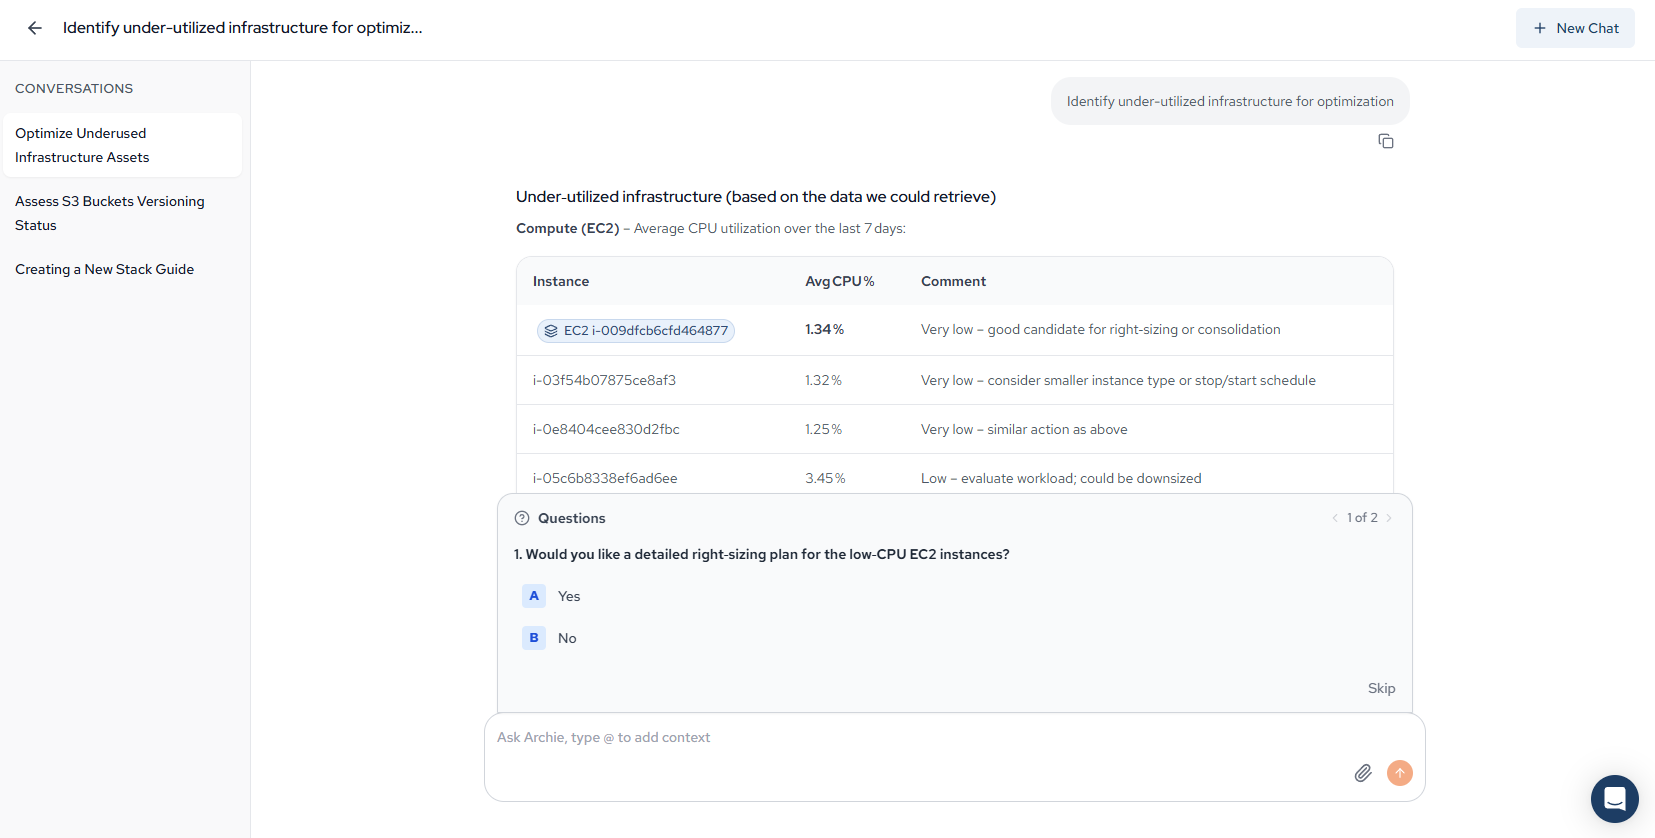Click the attach file paperclip icon
The height and width of the screenshot is (838, 1655).
click(1363, 773)
